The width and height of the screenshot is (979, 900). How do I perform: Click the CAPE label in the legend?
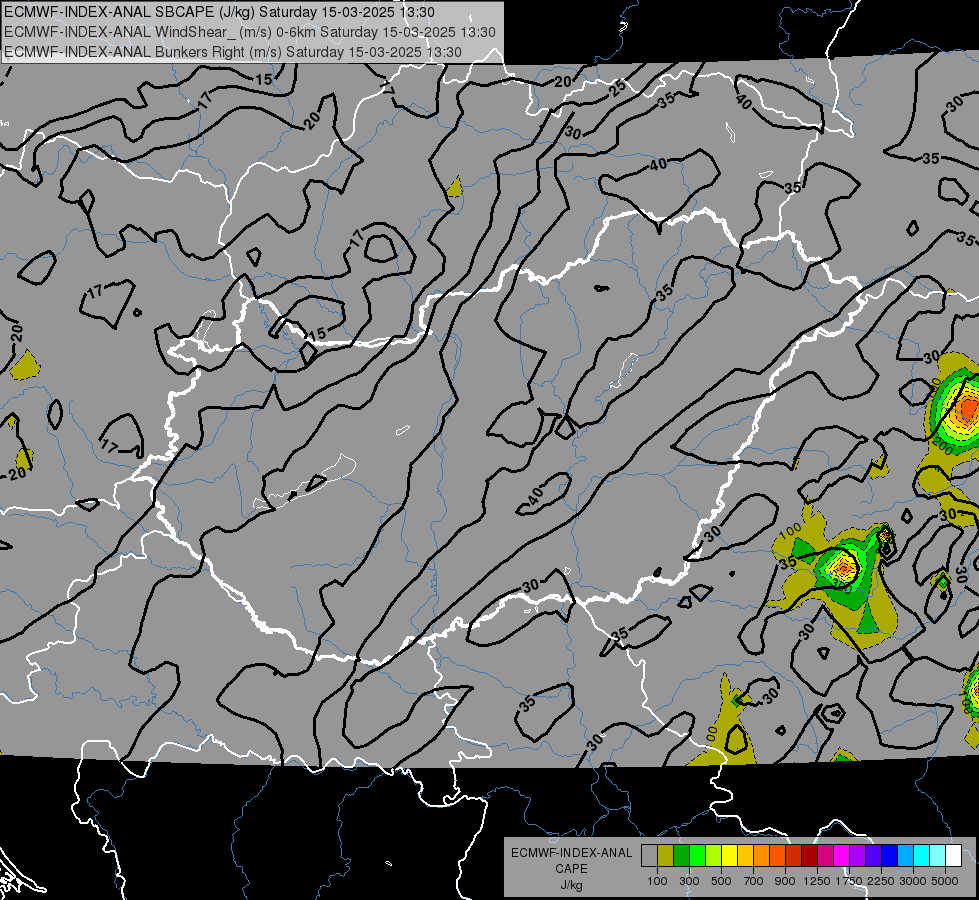pos(571,869)
